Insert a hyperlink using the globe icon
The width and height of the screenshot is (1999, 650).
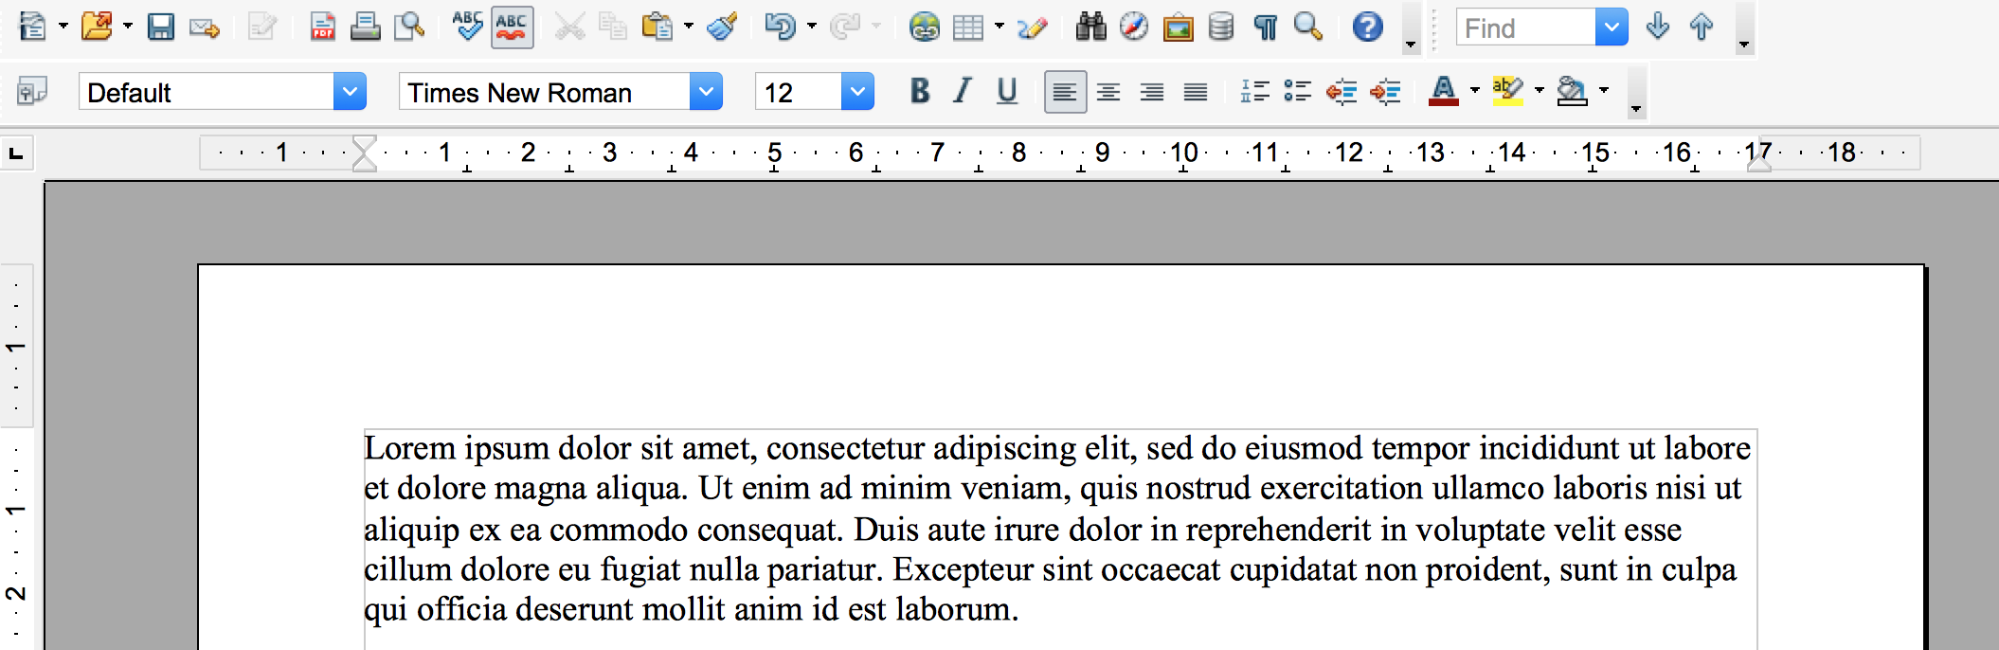[x=924, y=27]
